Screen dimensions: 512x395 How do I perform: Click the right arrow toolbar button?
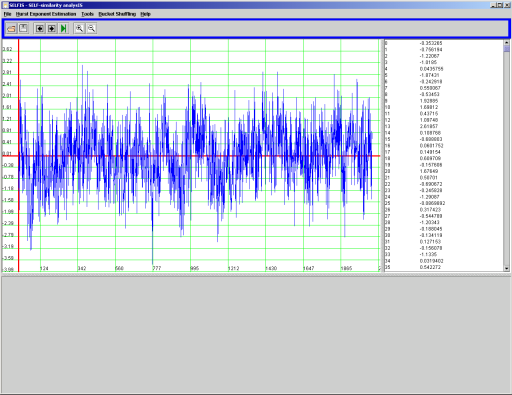pos(52,29)
